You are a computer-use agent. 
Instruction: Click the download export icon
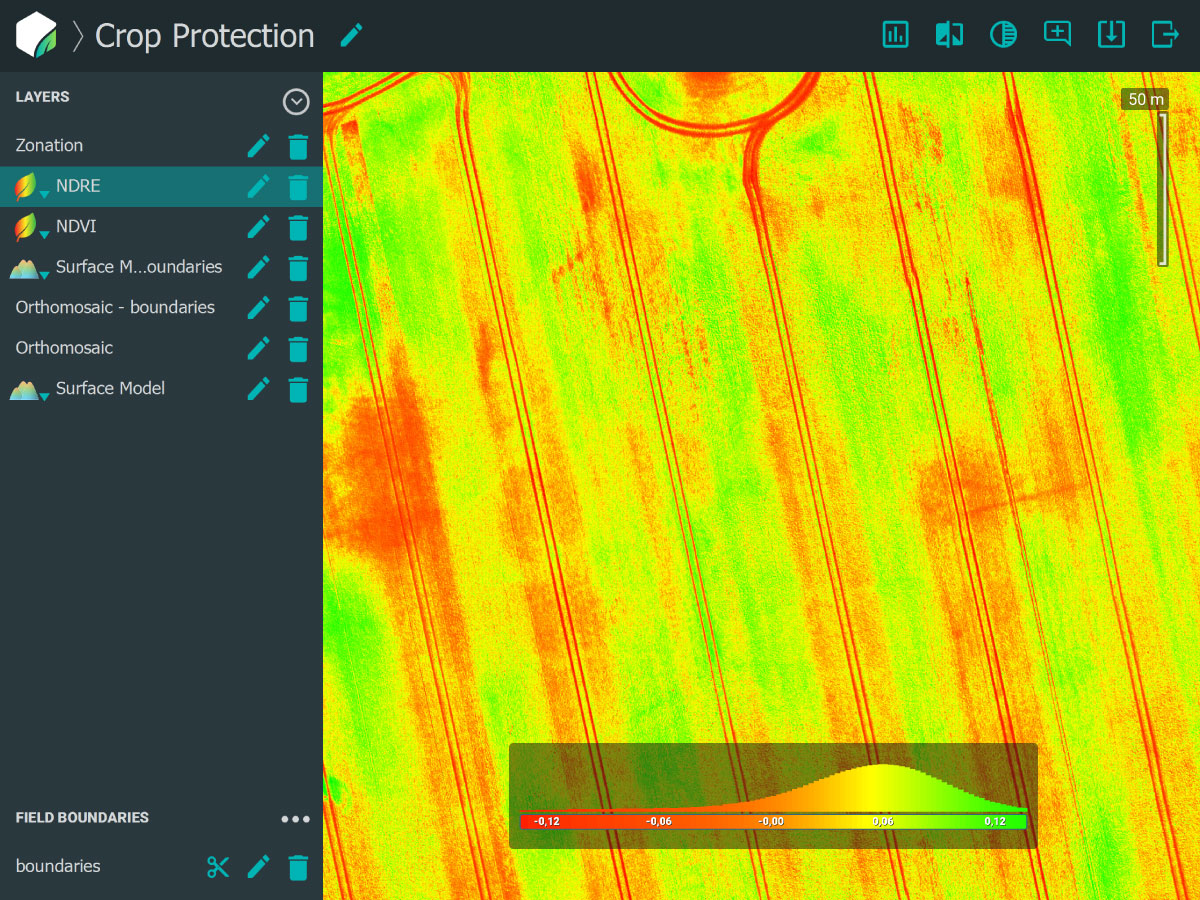pyautogui.click(x=1111, y=34)
